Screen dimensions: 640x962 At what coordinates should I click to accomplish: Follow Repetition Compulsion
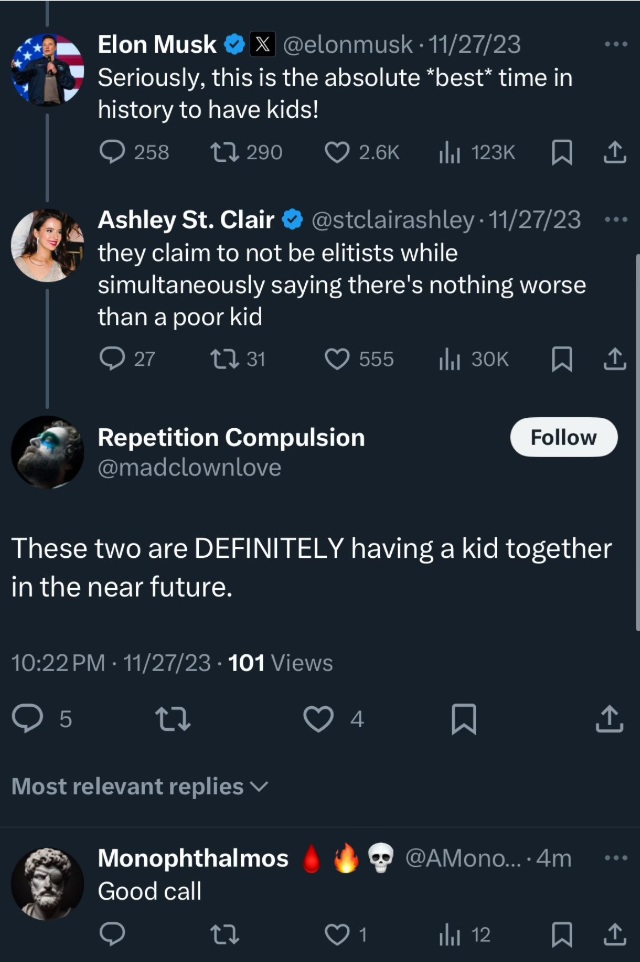point(563,437)
